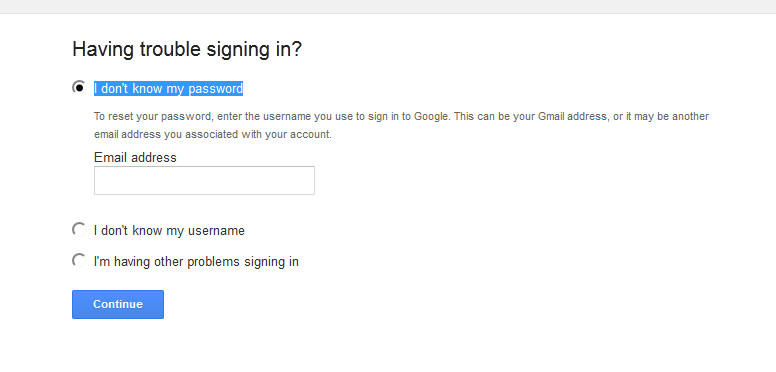Screen dimensions: 776x372
Task: Click the "I'm having other problems signing in" label
Action: (x=196, y=261)
